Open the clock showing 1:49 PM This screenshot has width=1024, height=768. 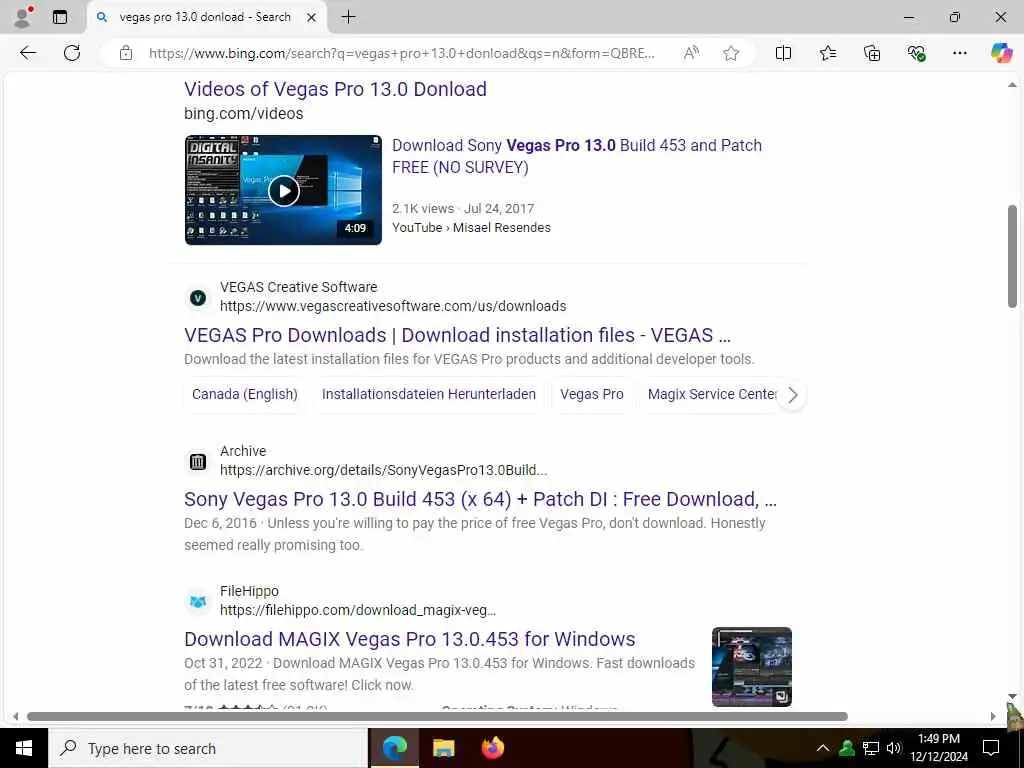pos(938,748)
